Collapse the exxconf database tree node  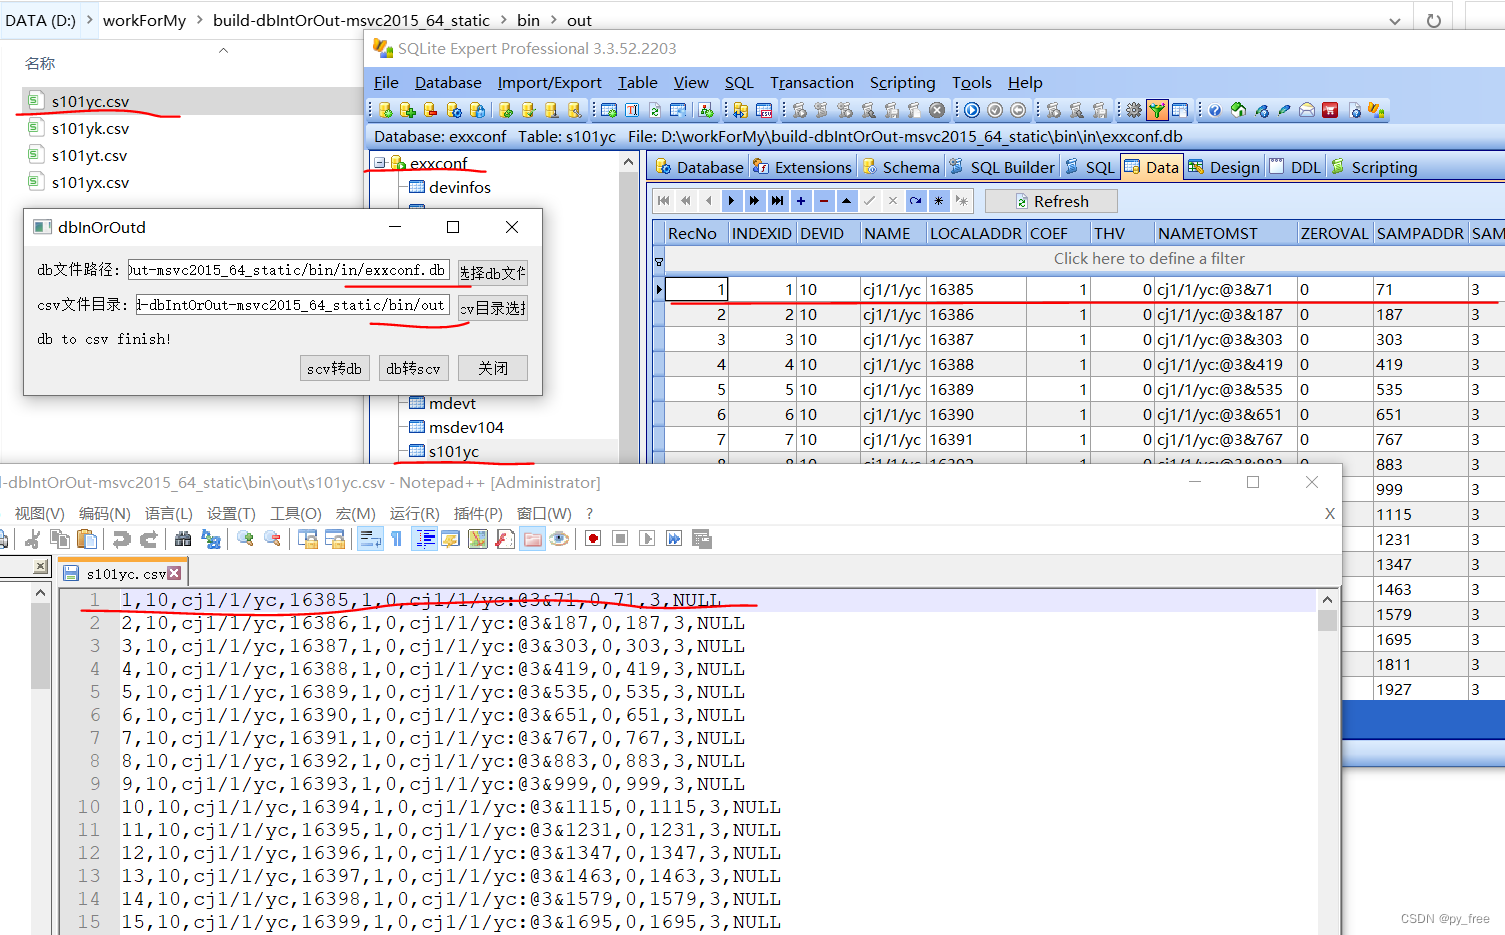[379, 160]
